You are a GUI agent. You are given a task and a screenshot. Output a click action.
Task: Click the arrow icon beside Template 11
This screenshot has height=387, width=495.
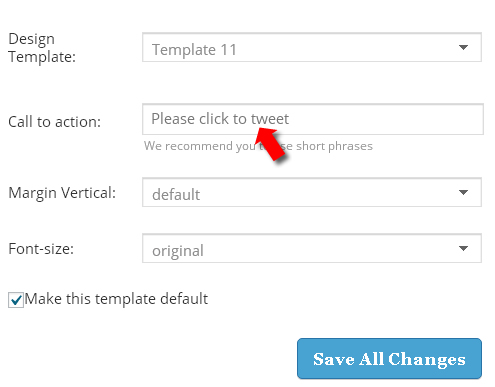tap(463, 47)
